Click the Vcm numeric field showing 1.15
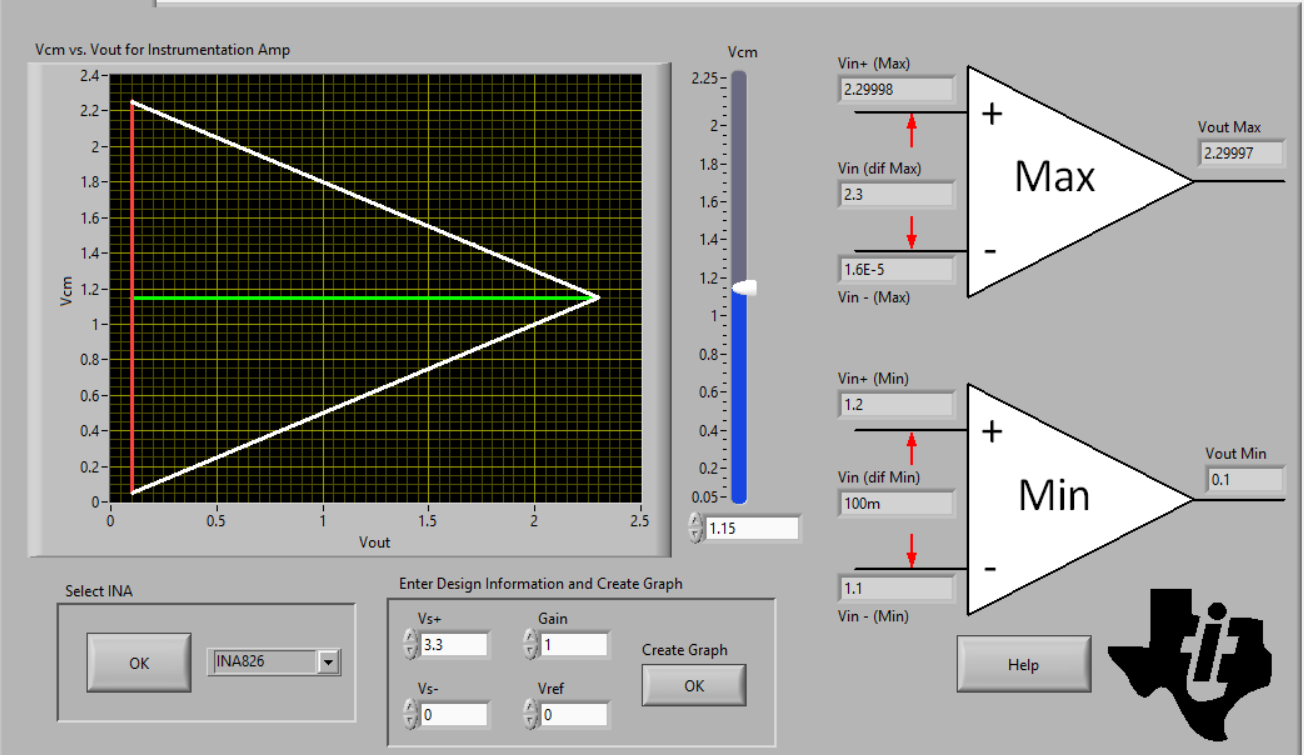 pyautogui.click(x=752, y=528)
